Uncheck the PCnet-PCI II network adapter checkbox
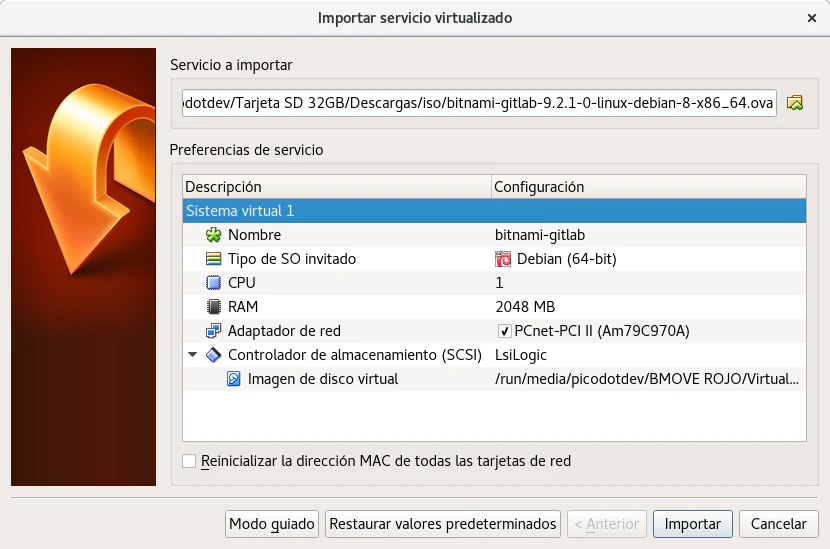This screenshot has width=830, height=549. point(505,331)
